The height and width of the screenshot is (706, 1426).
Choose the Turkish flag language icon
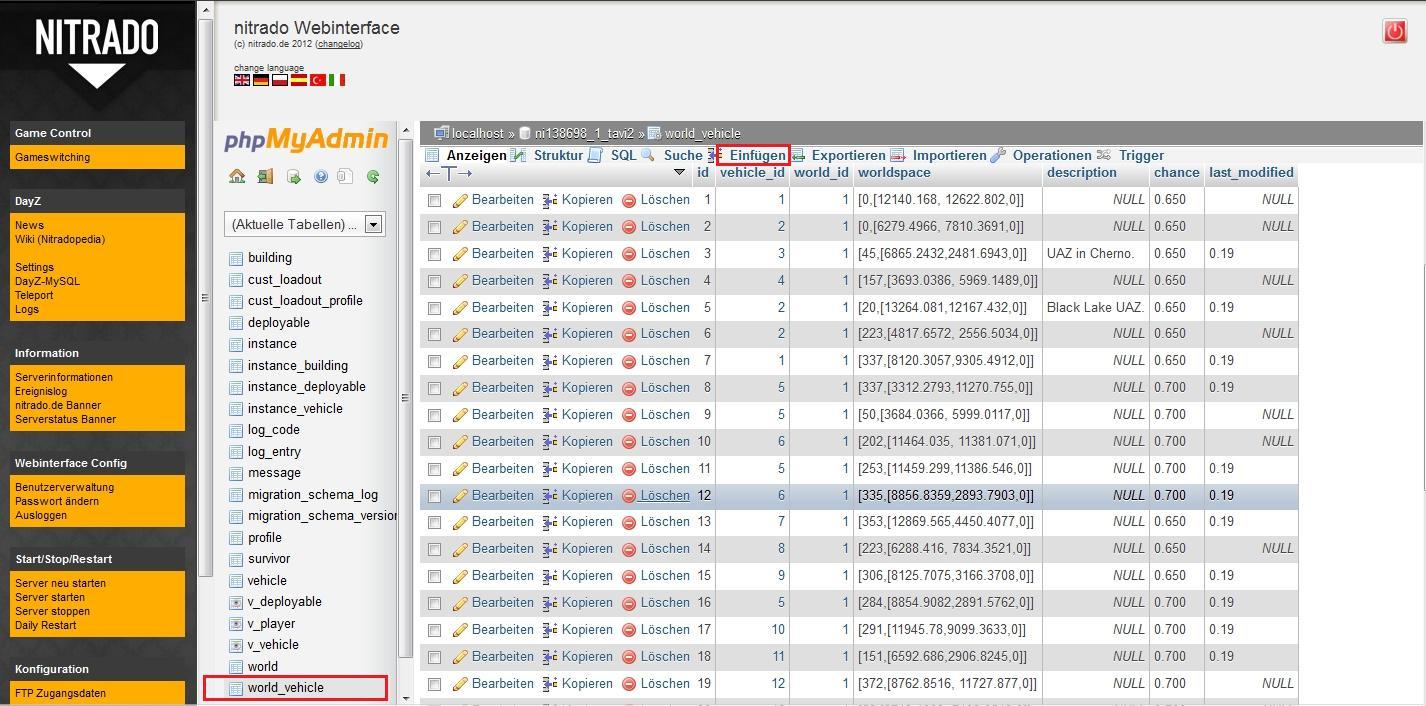pyautogui.click(x=318, y=80)
